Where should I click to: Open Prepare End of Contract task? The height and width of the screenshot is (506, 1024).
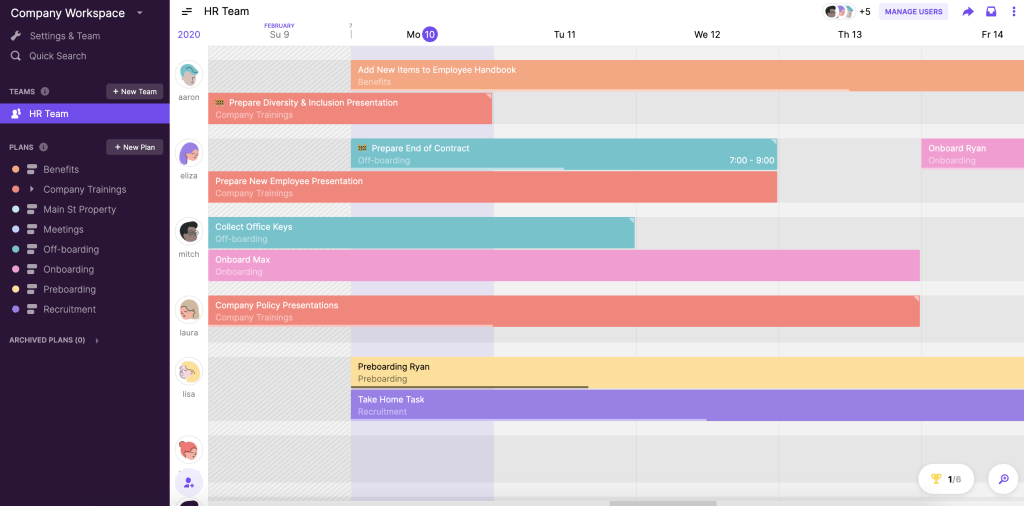click(x=564, y=154)
